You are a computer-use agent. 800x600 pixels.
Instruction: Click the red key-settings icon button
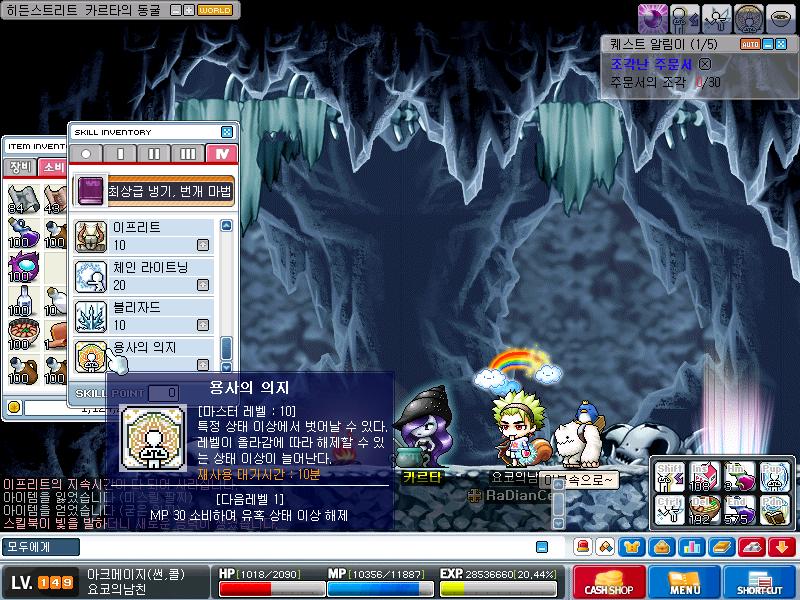click(752, 547)
